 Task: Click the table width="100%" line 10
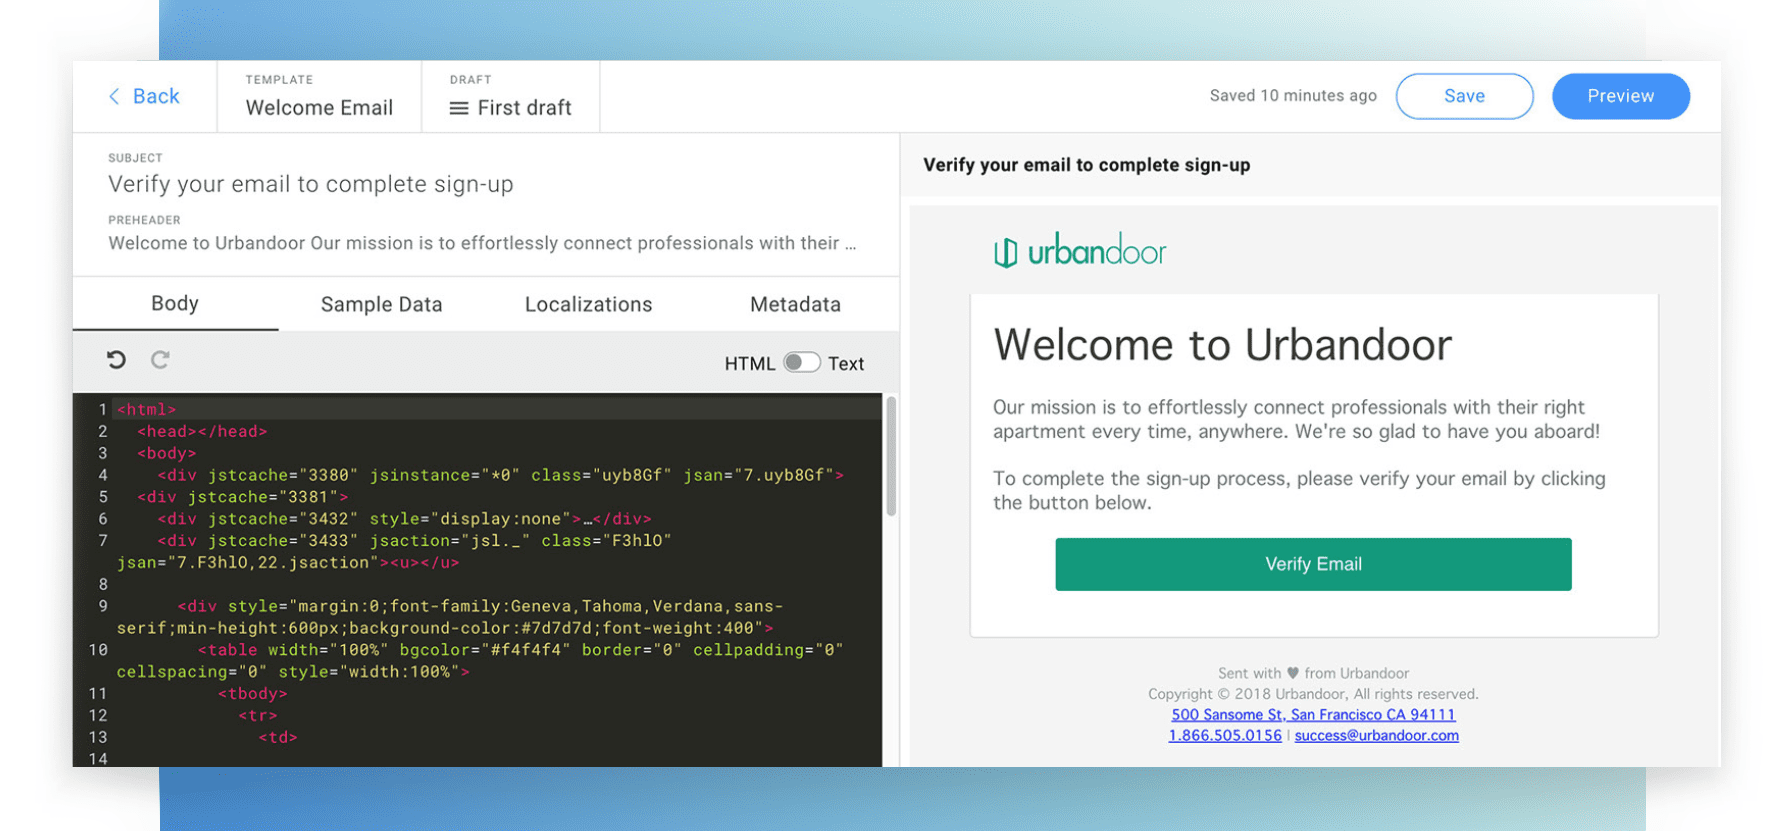point(480,661)
